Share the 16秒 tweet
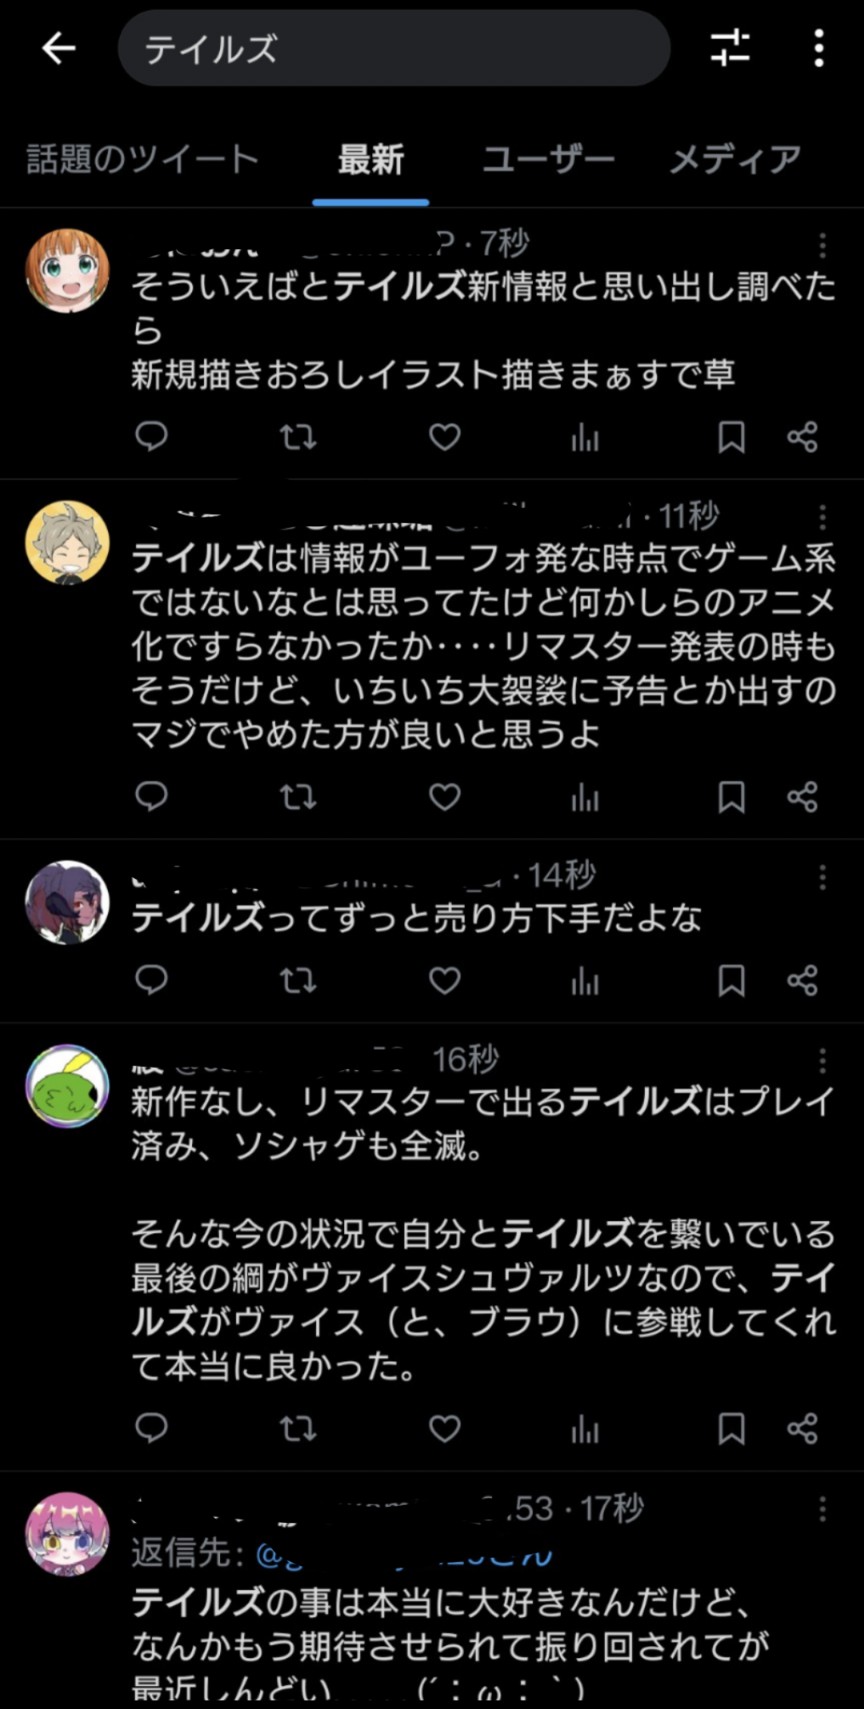The height and width of the screenshot is (1709, 864). pyautogui.click(x=802, y=1428)
